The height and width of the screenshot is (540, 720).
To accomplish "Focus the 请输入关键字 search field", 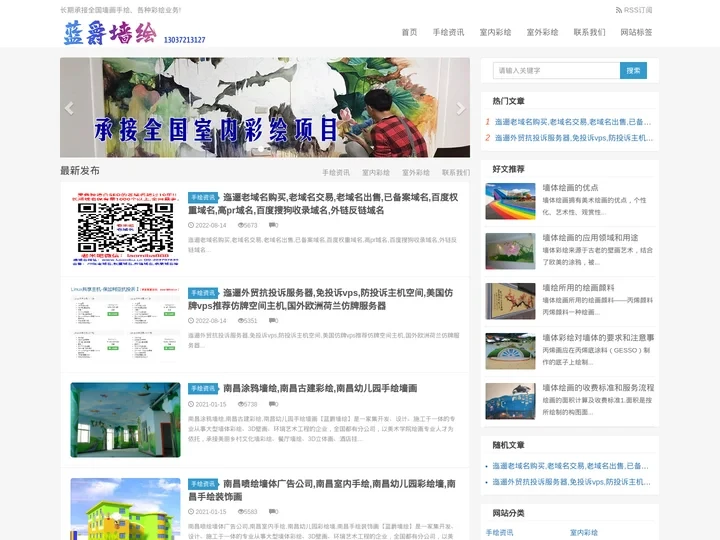I will click(x=557, y=70).
